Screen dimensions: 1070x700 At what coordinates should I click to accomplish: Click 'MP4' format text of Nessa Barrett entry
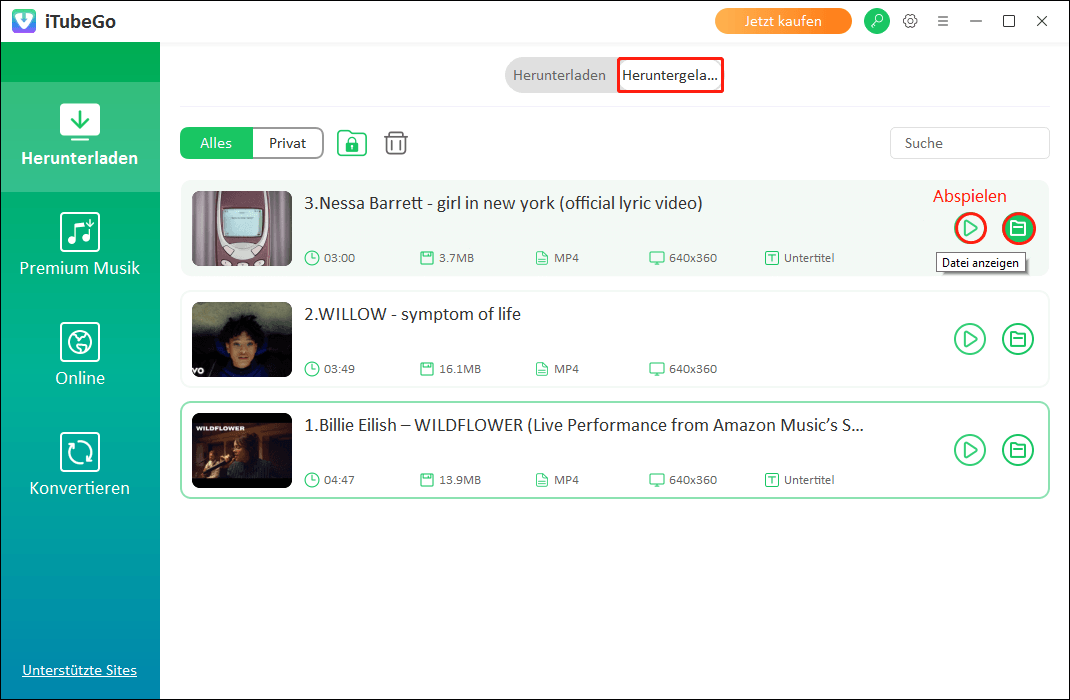(x=566, y=258)
